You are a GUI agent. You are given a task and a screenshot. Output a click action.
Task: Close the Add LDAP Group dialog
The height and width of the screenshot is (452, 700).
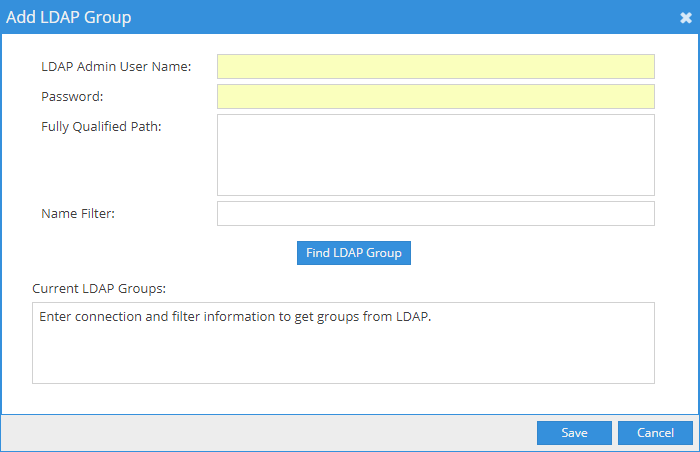click(686, 17)
